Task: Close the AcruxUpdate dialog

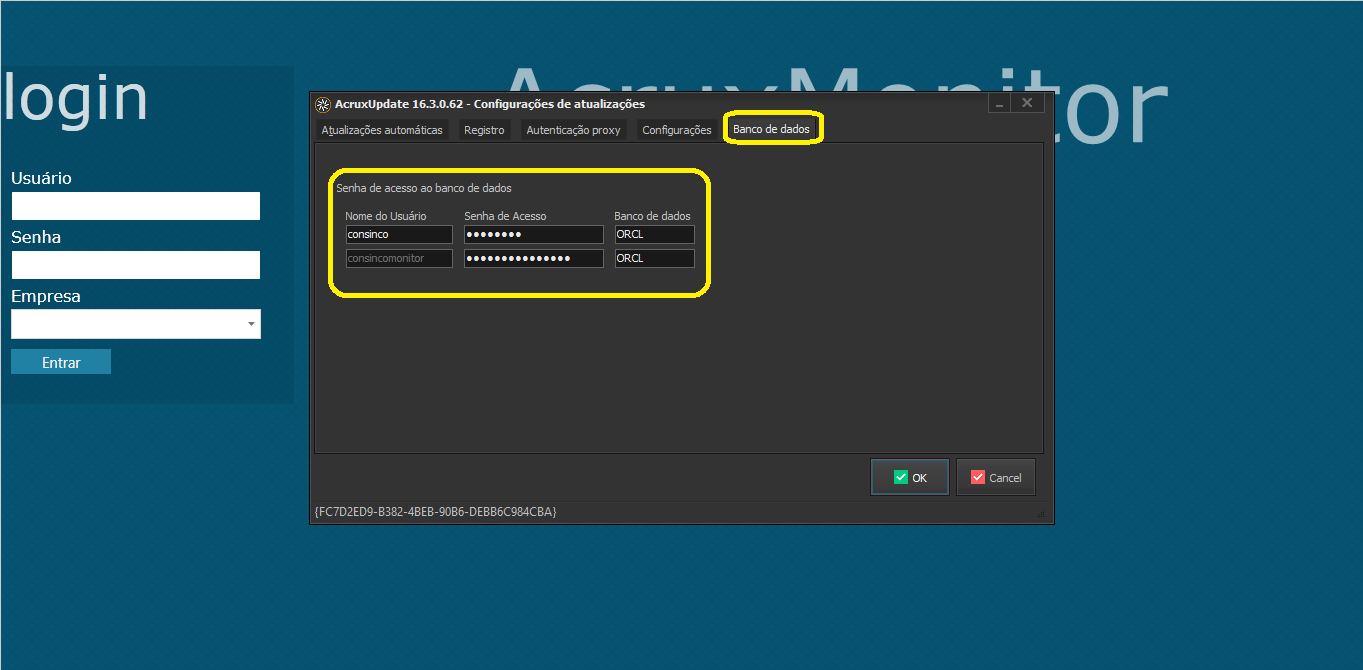Action: (x=1028, y=103)
